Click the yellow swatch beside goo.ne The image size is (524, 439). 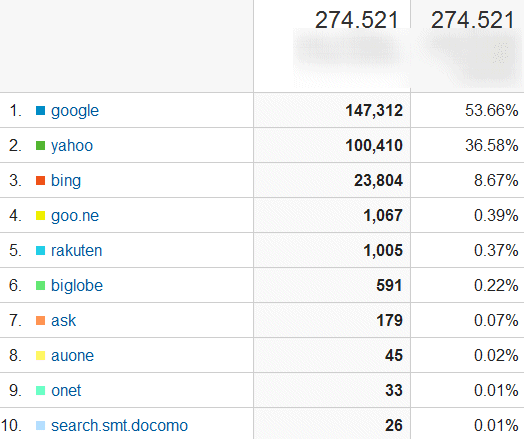(40, 215)
